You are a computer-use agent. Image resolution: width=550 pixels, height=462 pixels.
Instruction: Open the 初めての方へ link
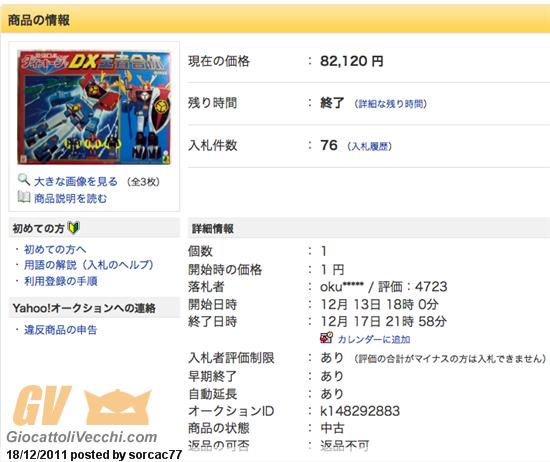point(55,249)
